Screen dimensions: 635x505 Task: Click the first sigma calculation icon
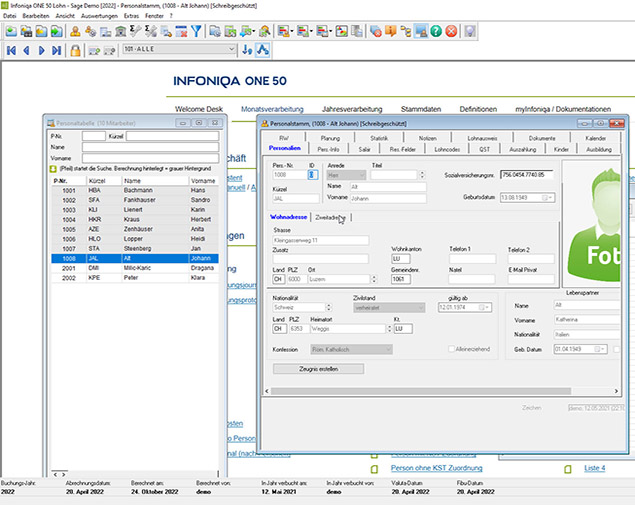coord(135,31)
